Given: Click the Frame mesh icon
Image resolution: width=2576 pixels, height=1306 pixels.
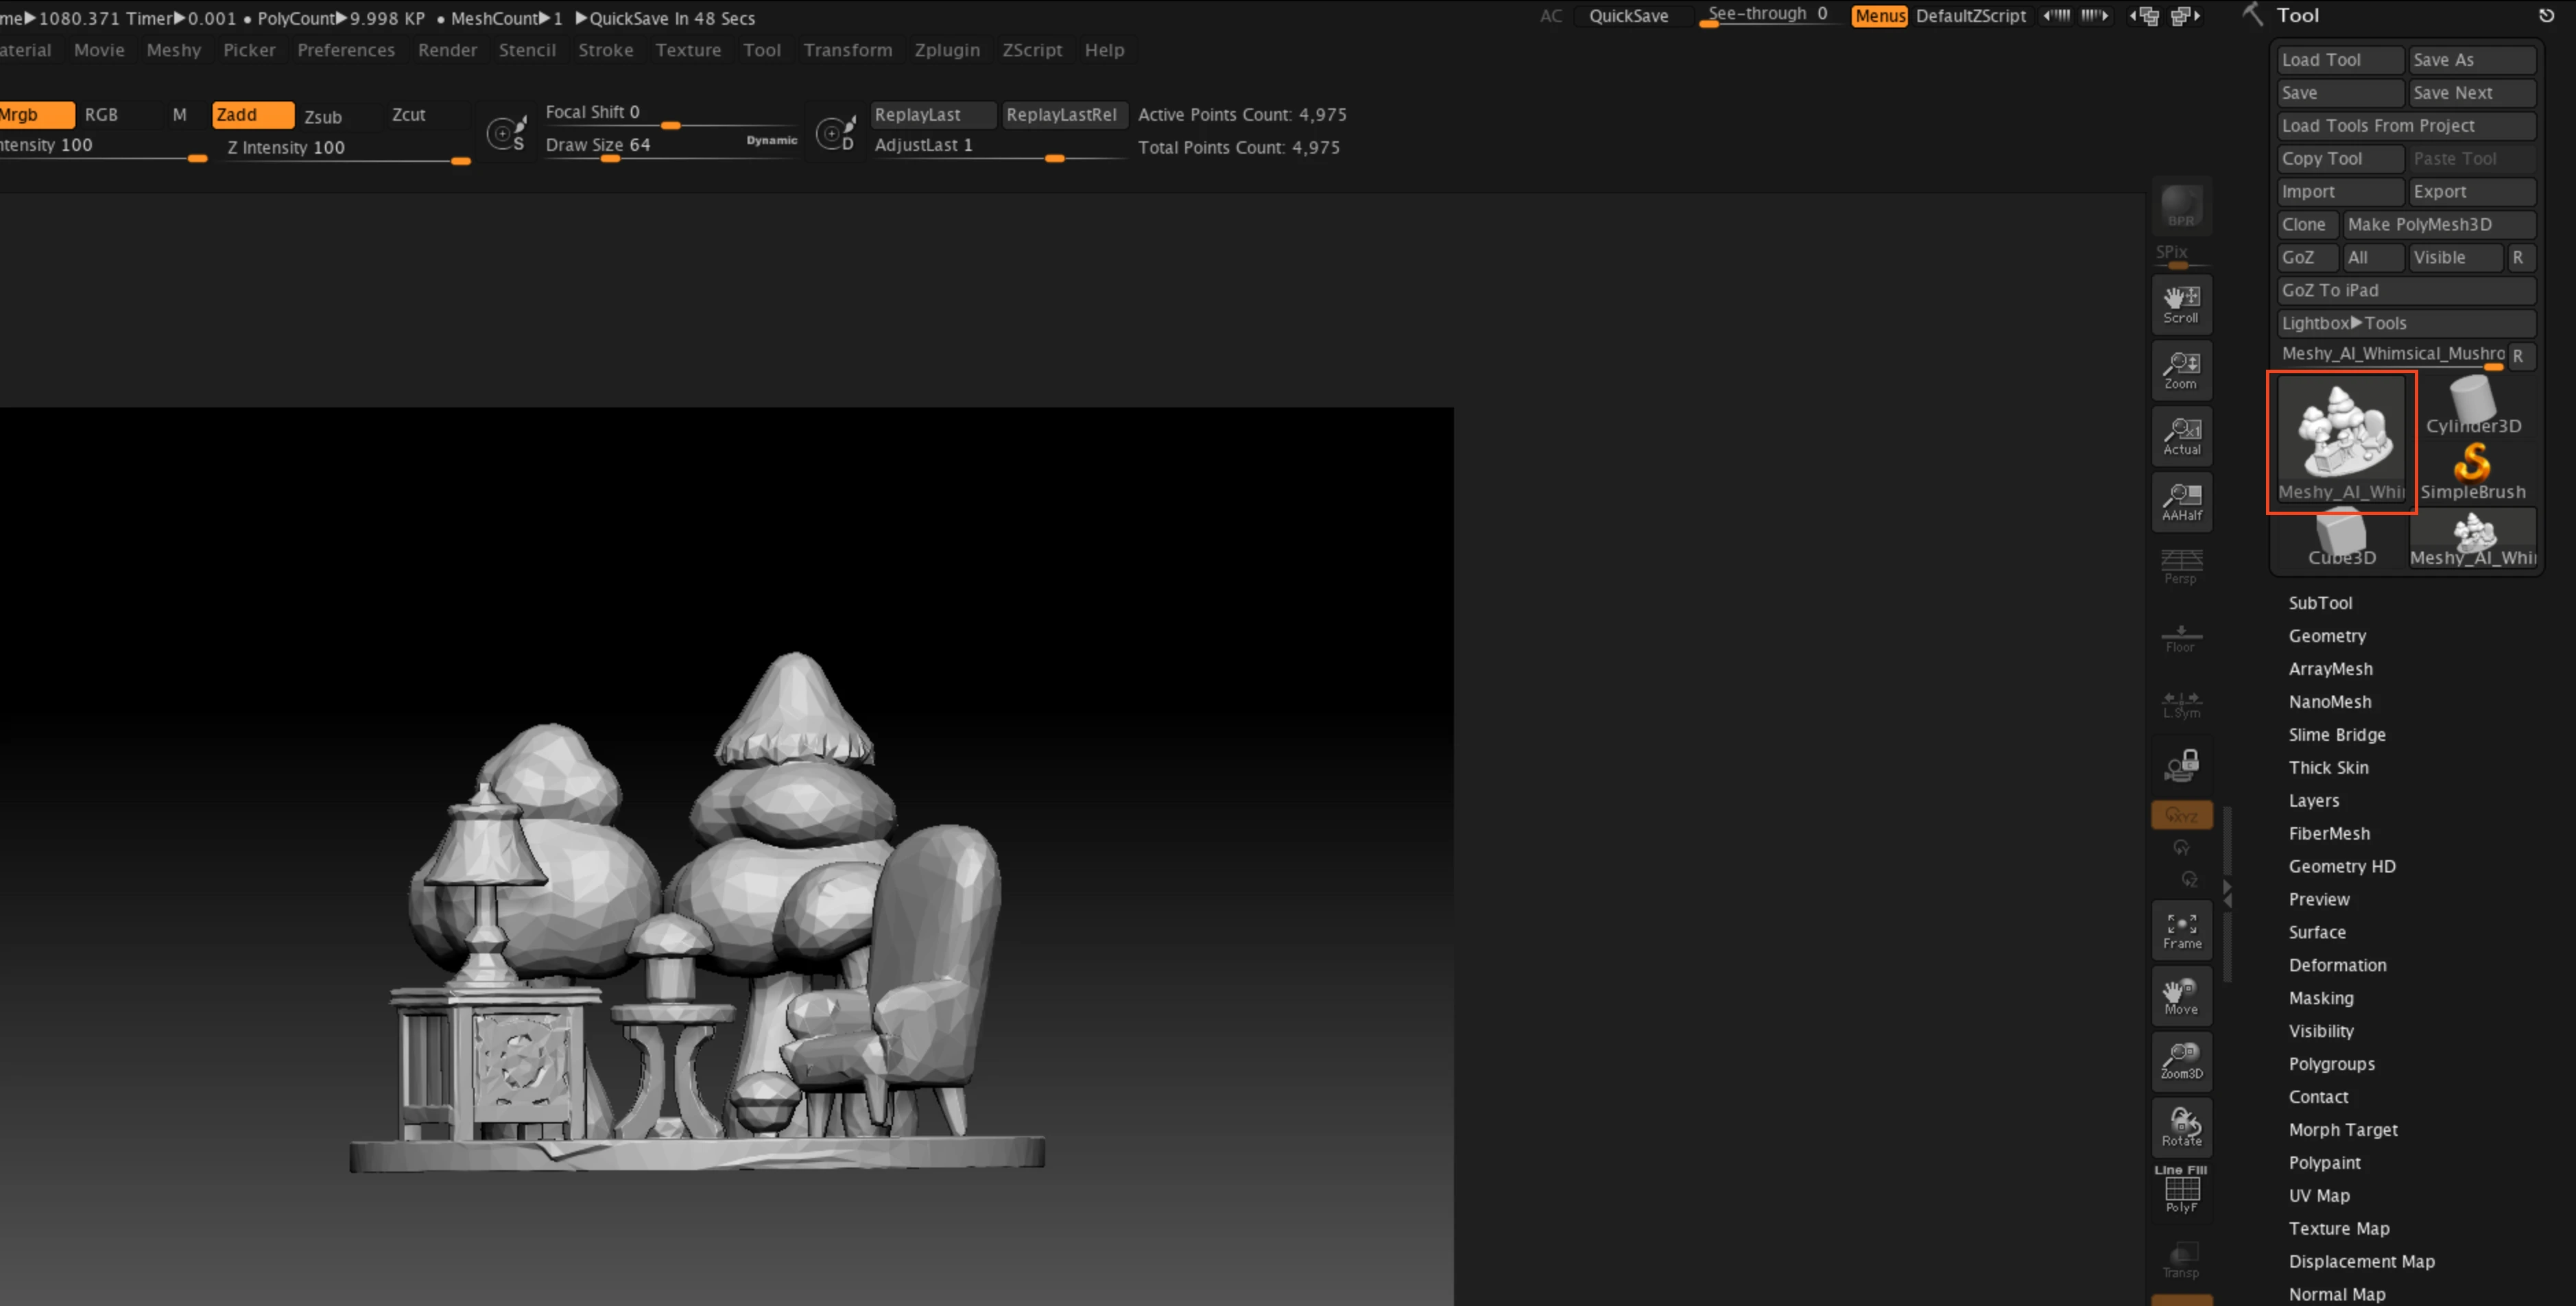Looking at the screenshot, I should pyautogui.click(x=2181, y=930).
